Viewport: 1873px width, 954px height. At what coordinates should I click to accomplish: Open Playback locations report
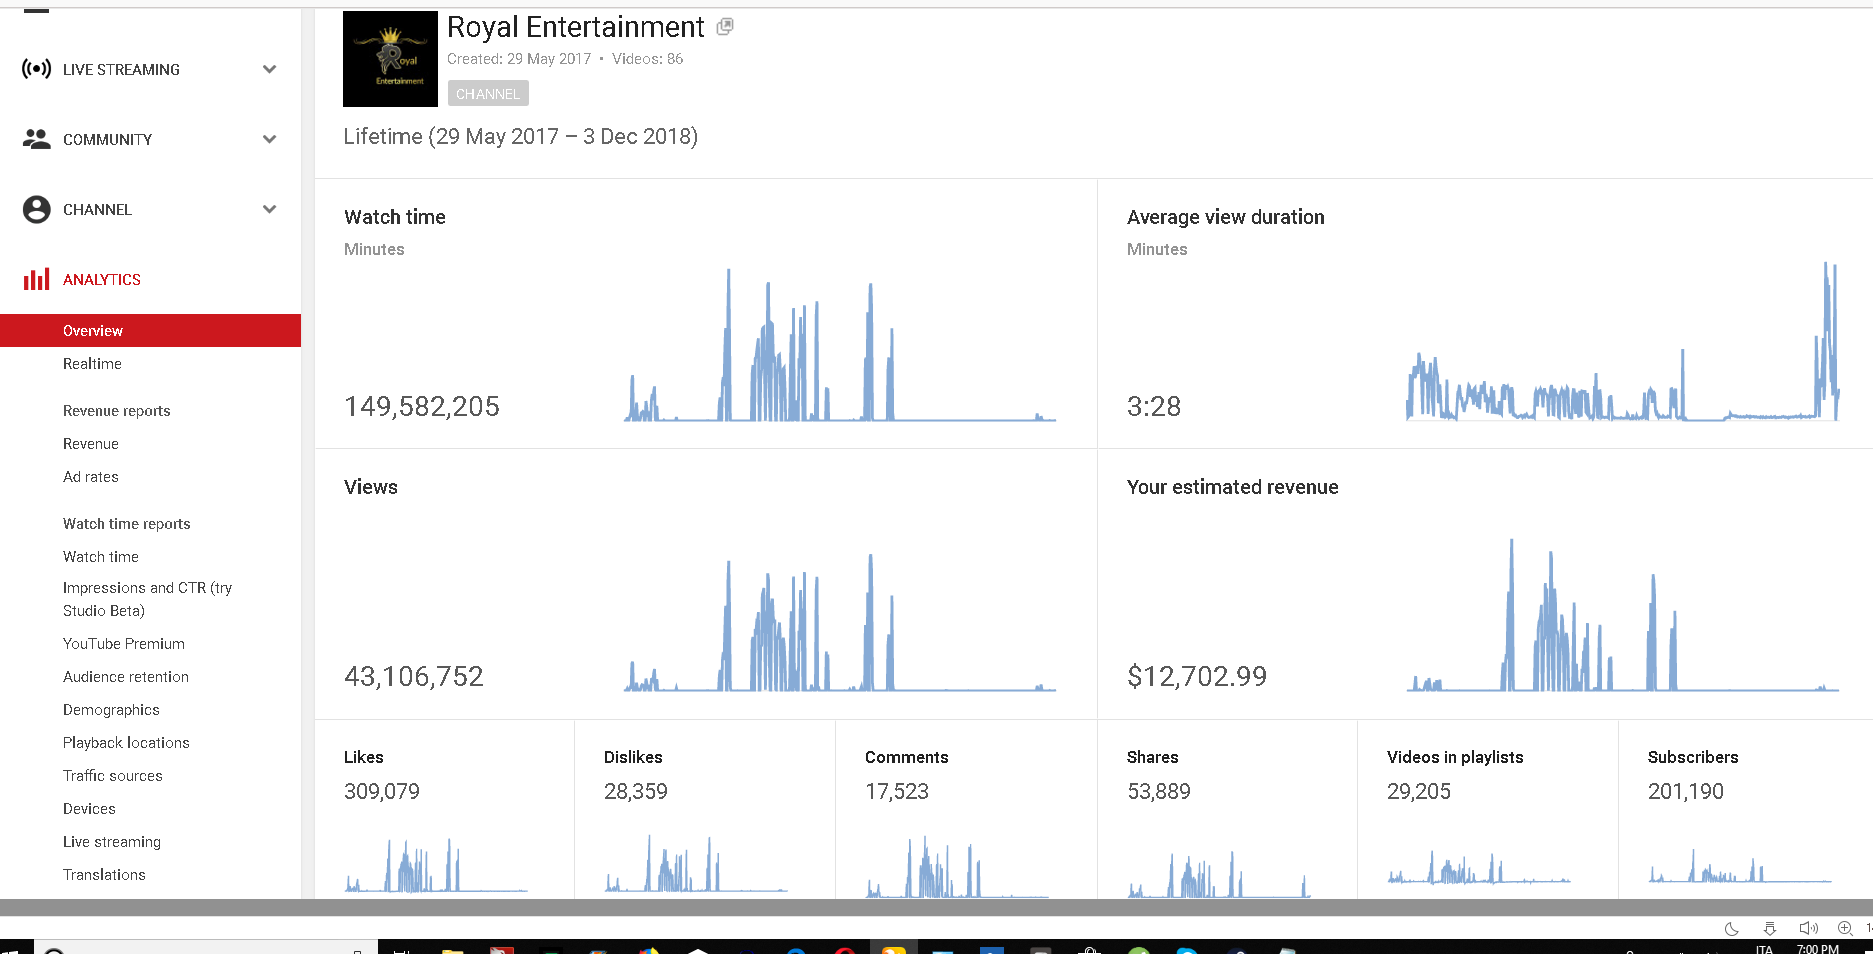126,743
